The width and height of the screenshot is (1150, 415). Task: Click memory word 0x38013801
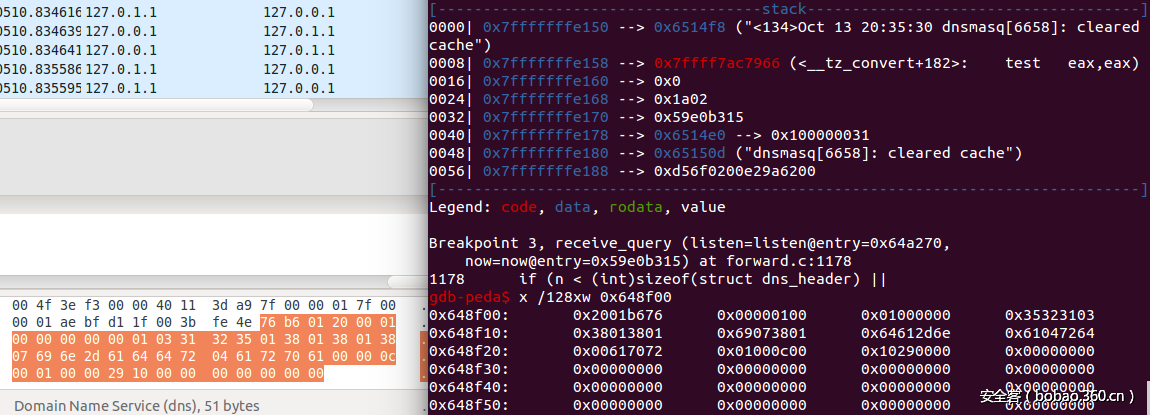click(618, 333)
